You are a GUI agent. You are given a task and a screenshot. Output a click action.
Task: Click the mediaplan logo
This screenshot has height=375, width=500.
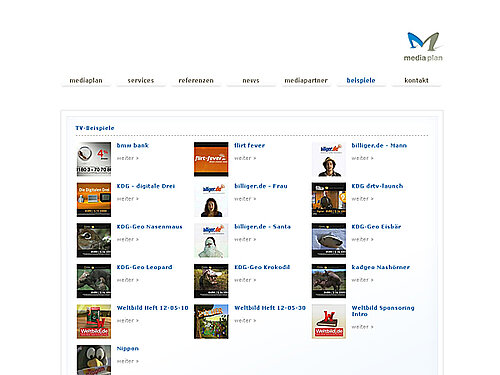tap(423, 47)
